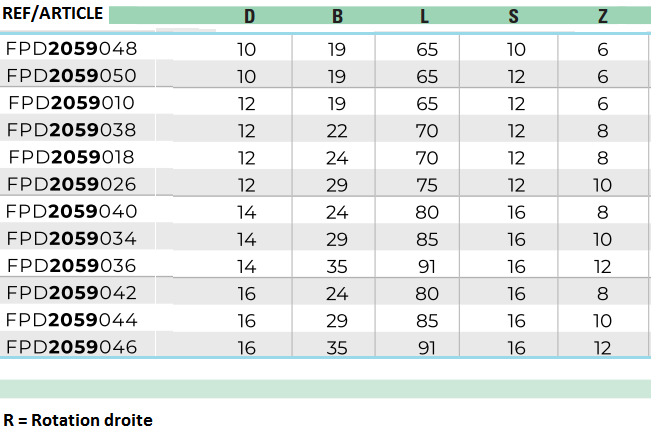Select article reference FPD2059036
Image resolution: width=651 pixels, height=438 pixels.
[71, 265]
